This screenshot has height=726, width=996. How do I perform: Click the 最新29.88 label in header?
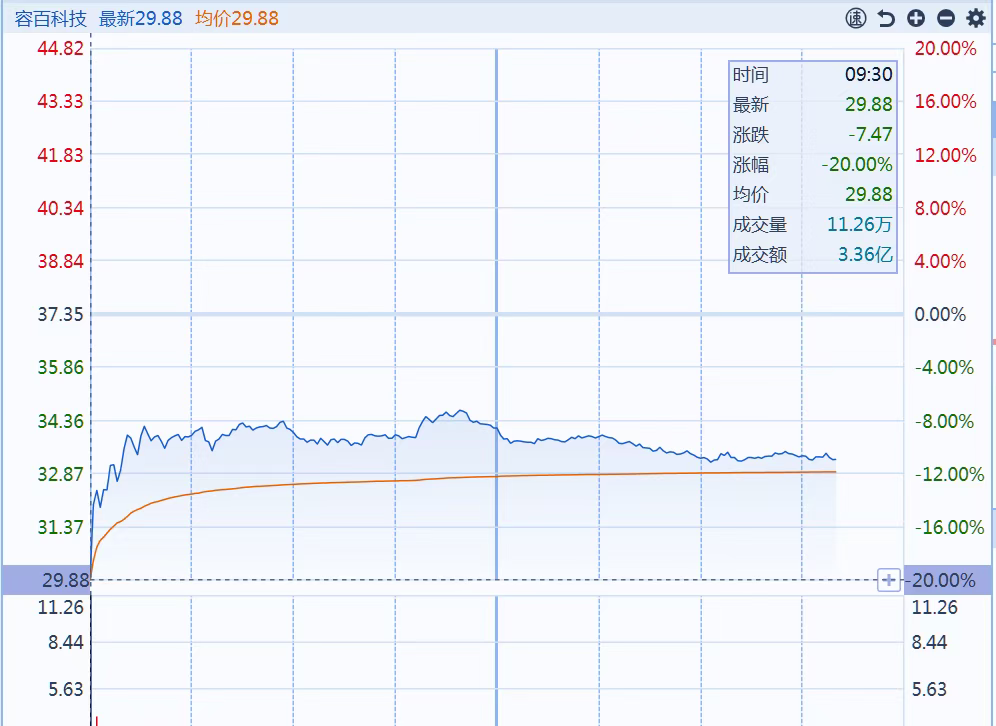click(140, 18)
